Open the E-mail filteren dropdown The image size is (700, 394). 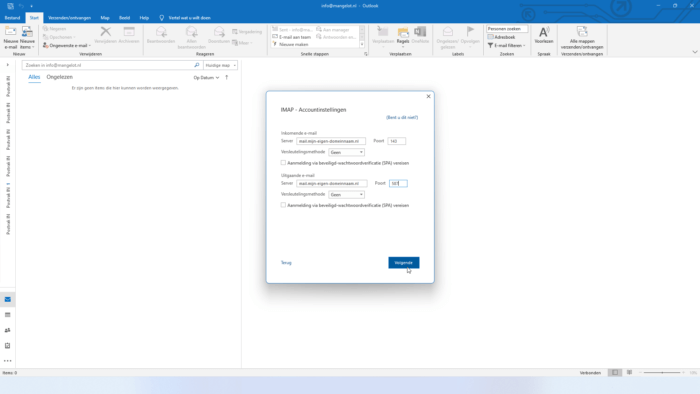(506, 46)
